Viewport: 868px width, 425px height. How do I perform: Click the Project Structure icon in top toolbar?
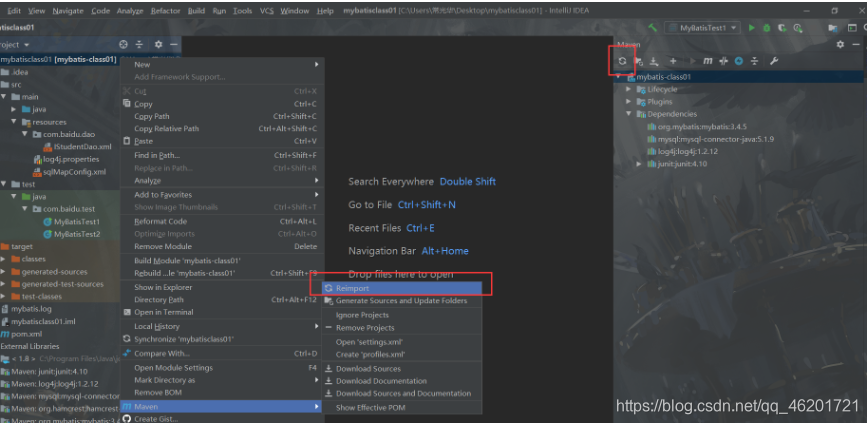click(833, 28)
